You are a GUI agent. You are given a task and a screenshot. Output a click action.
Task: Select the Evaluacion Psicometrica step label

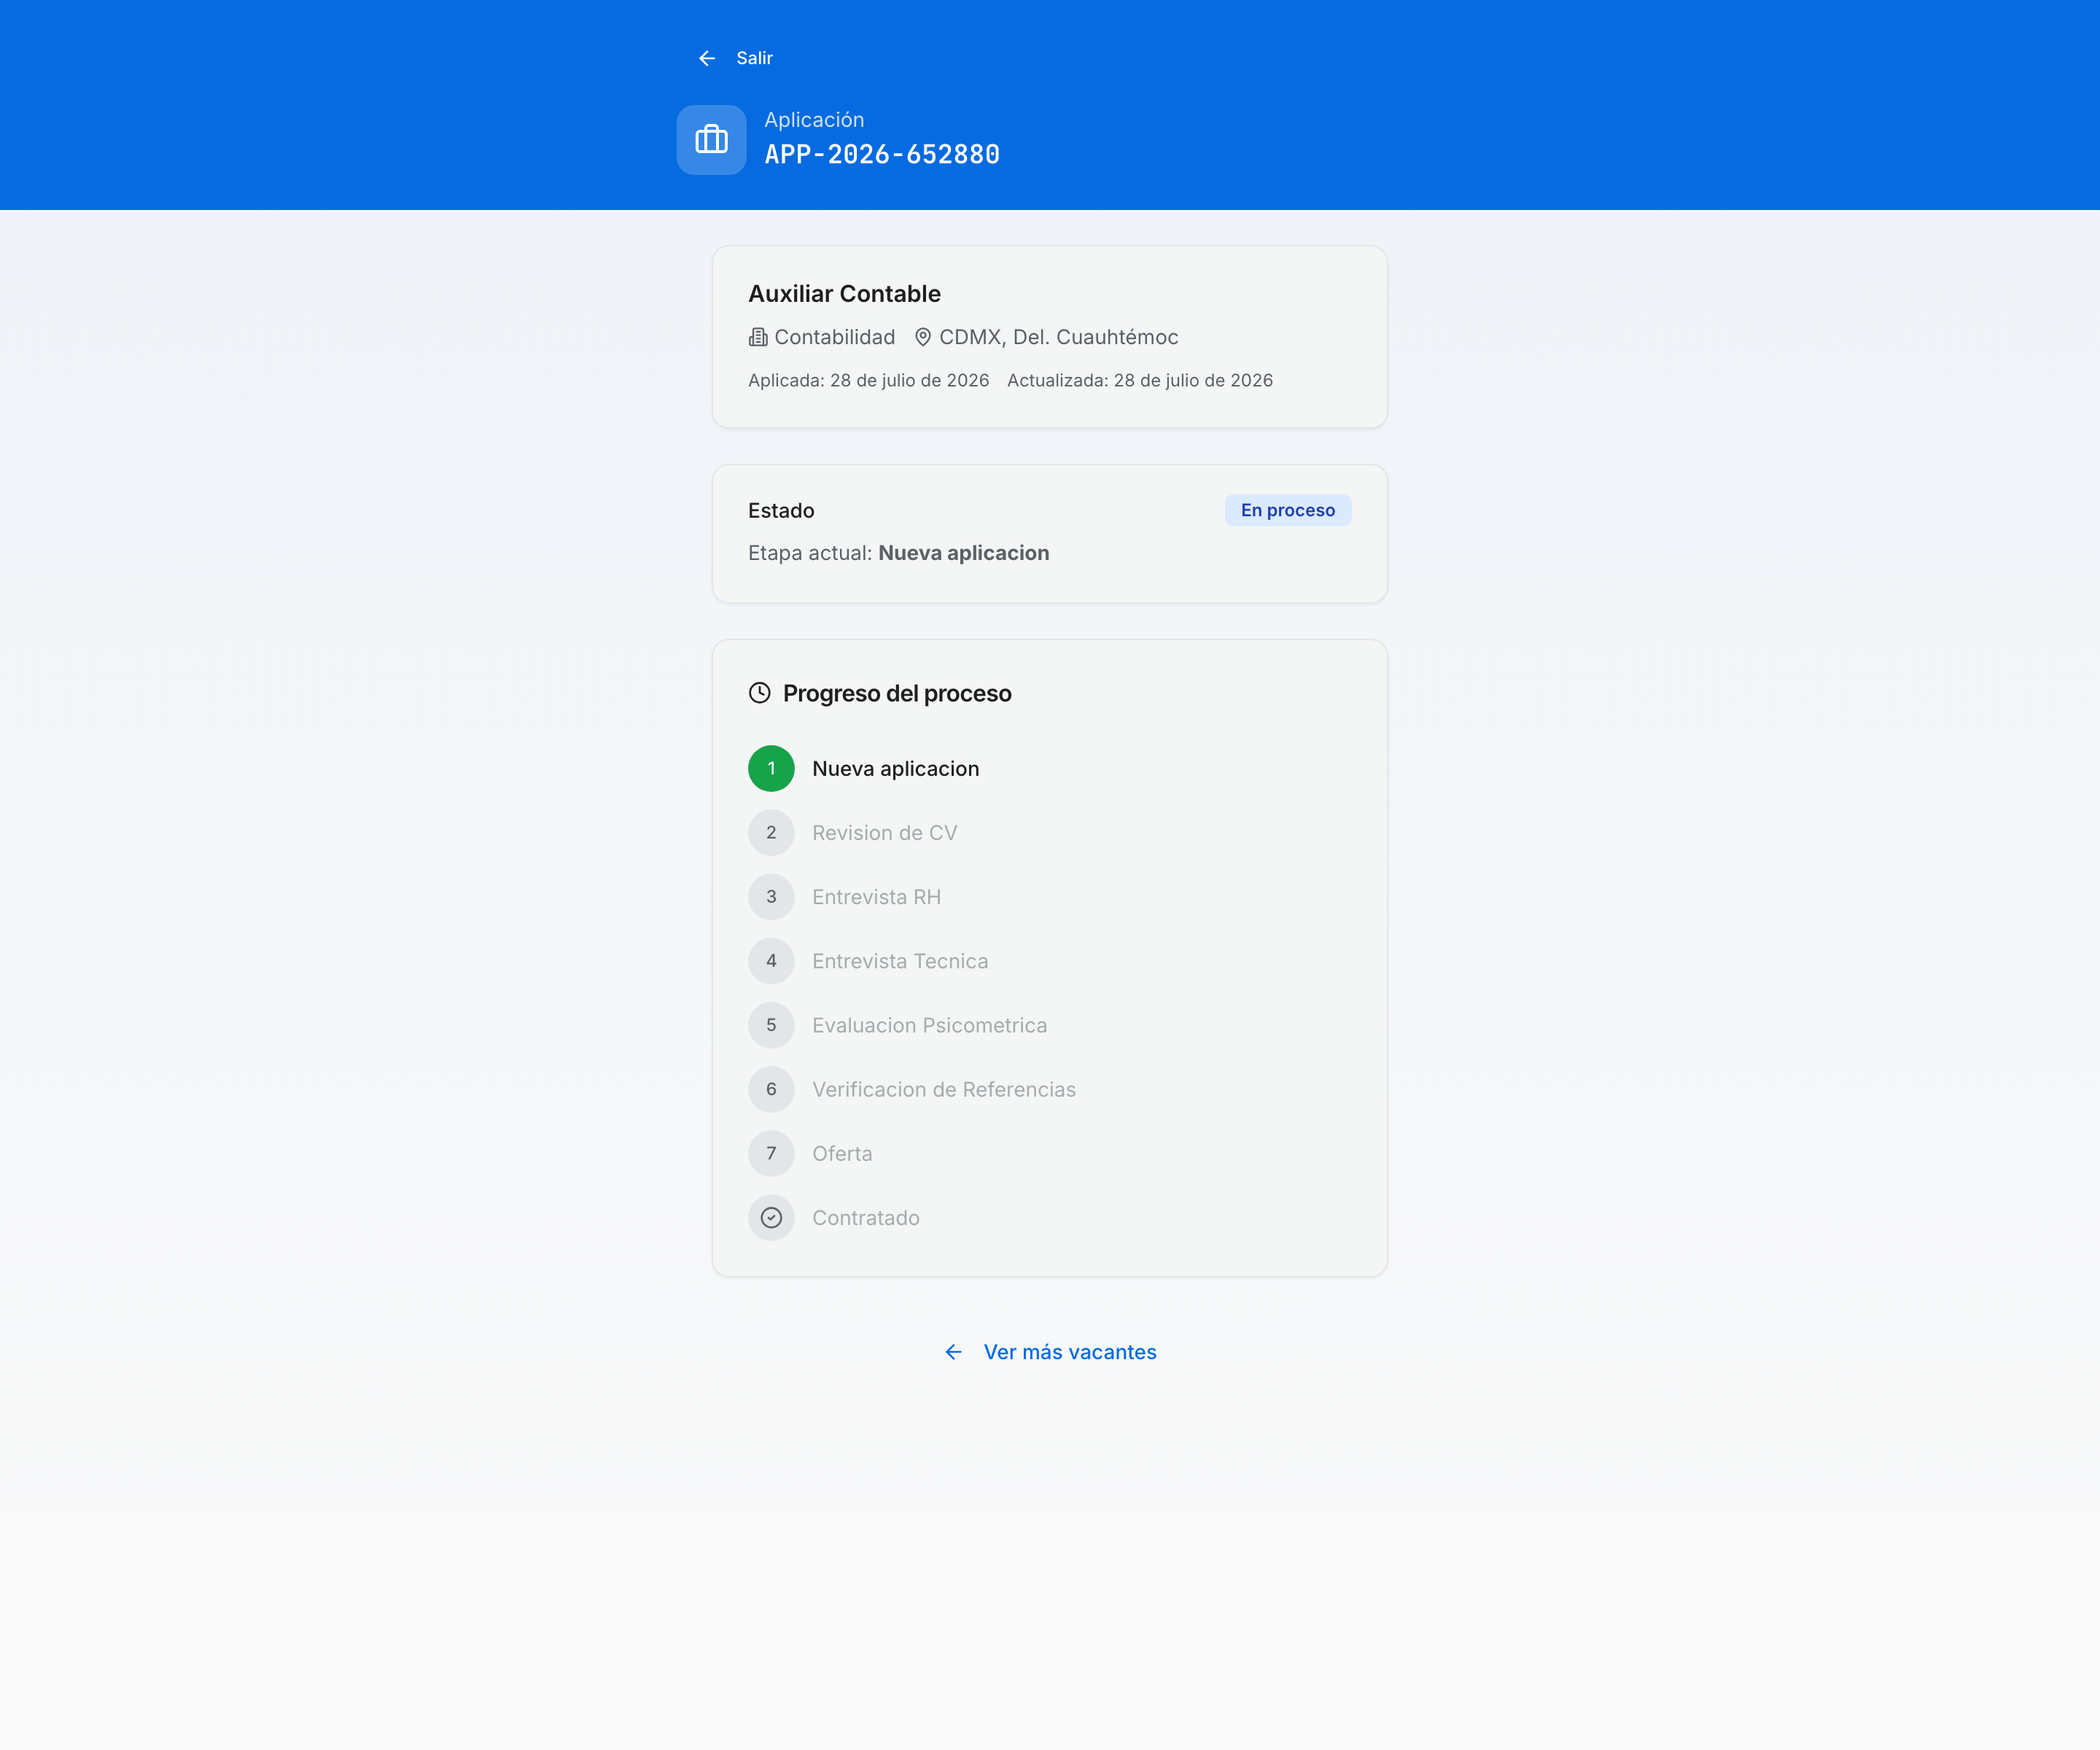pos(929,1025)
